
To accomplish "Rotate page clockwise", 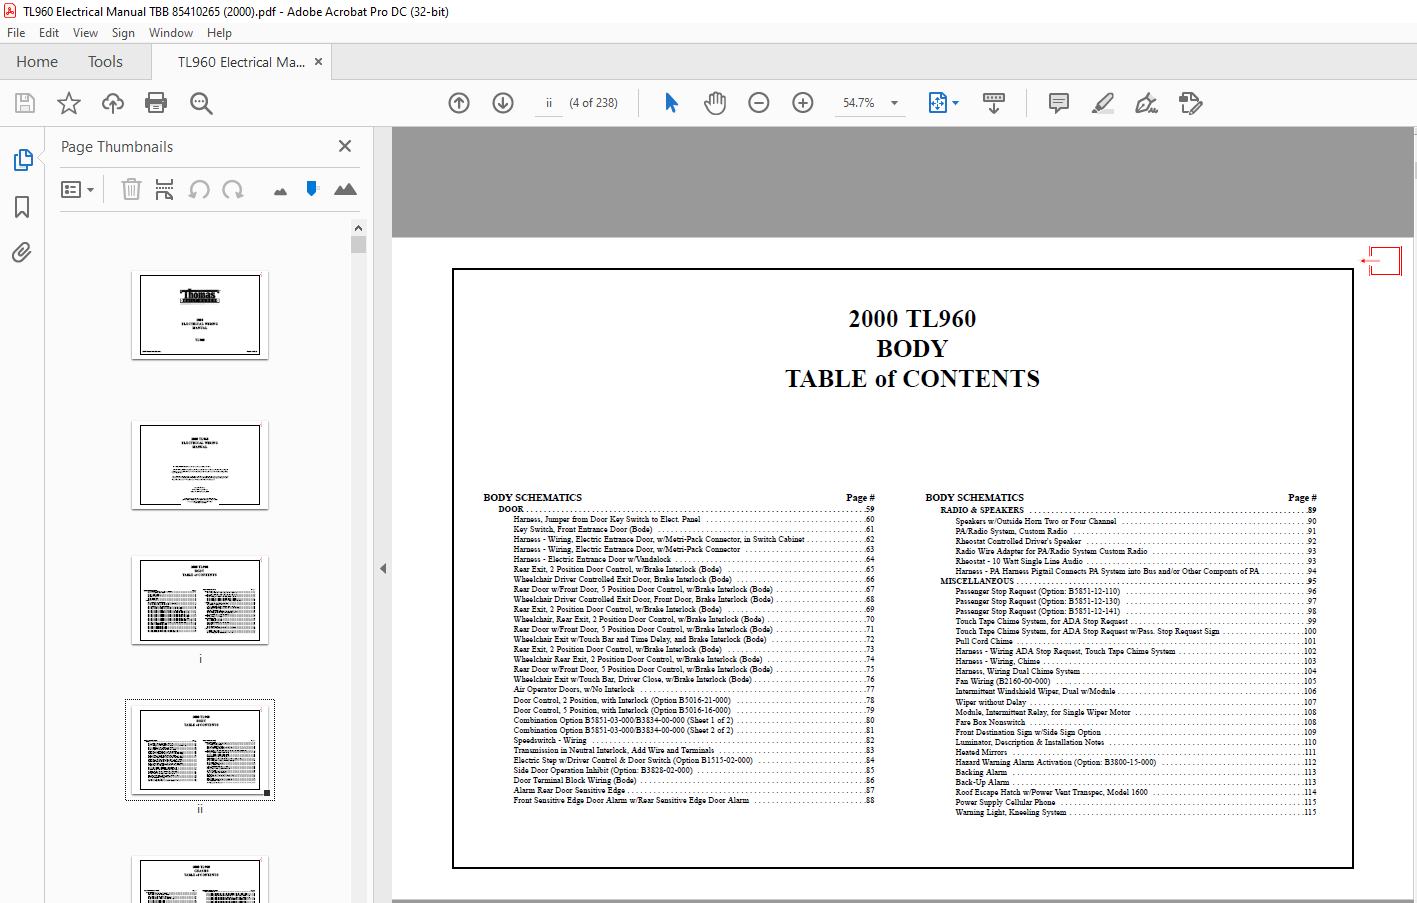I will tap(233, 189).
